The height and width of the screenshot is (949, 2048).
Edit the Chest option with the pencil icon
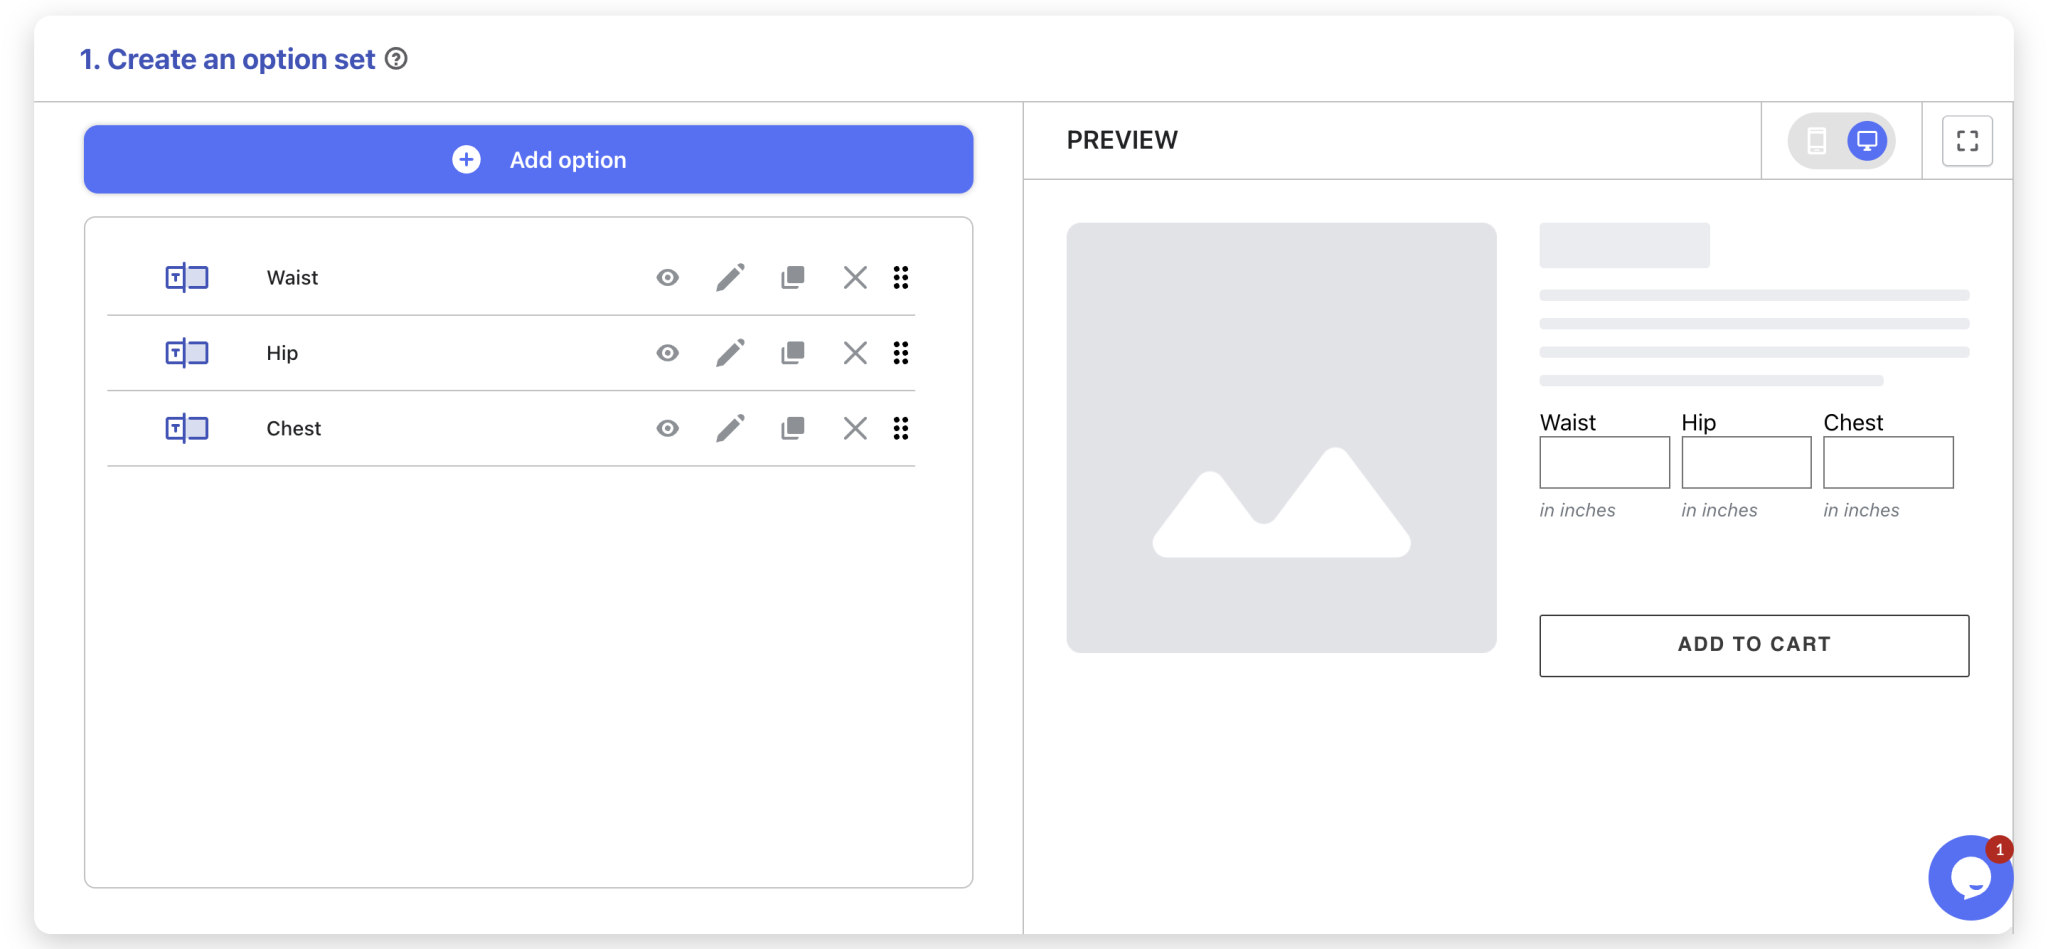pos(729,428)
